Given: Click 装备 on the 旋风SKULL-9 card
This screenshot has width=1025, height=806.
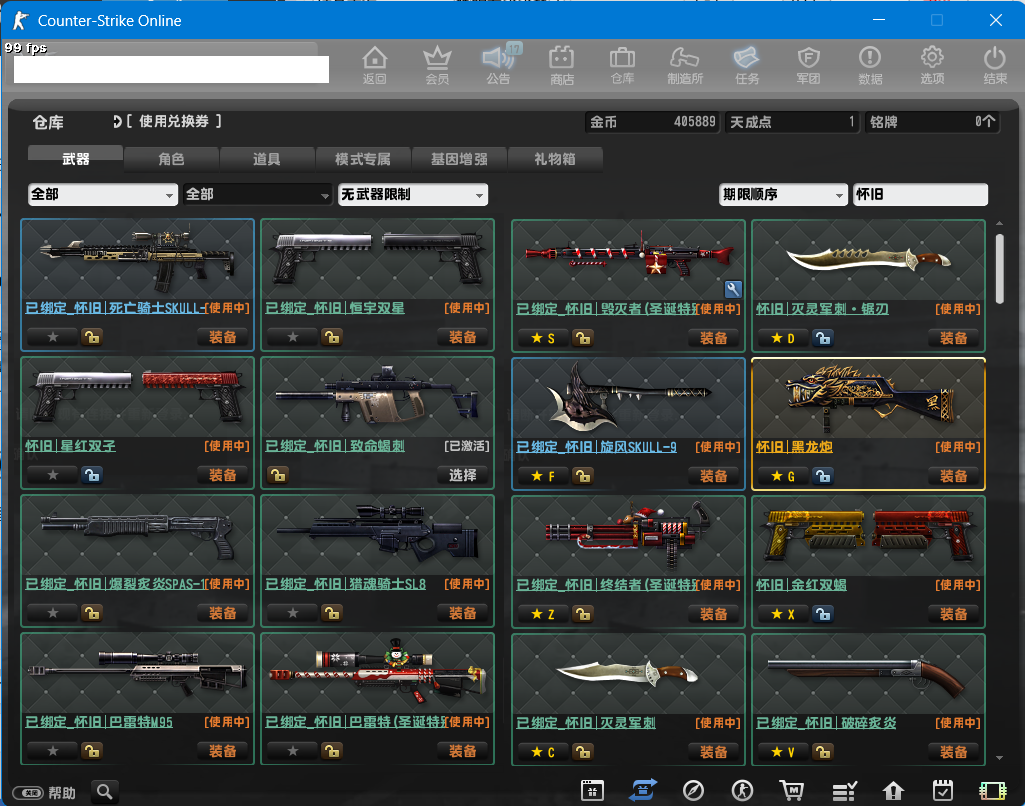Looking at the screenshot, I should point(714,476).
